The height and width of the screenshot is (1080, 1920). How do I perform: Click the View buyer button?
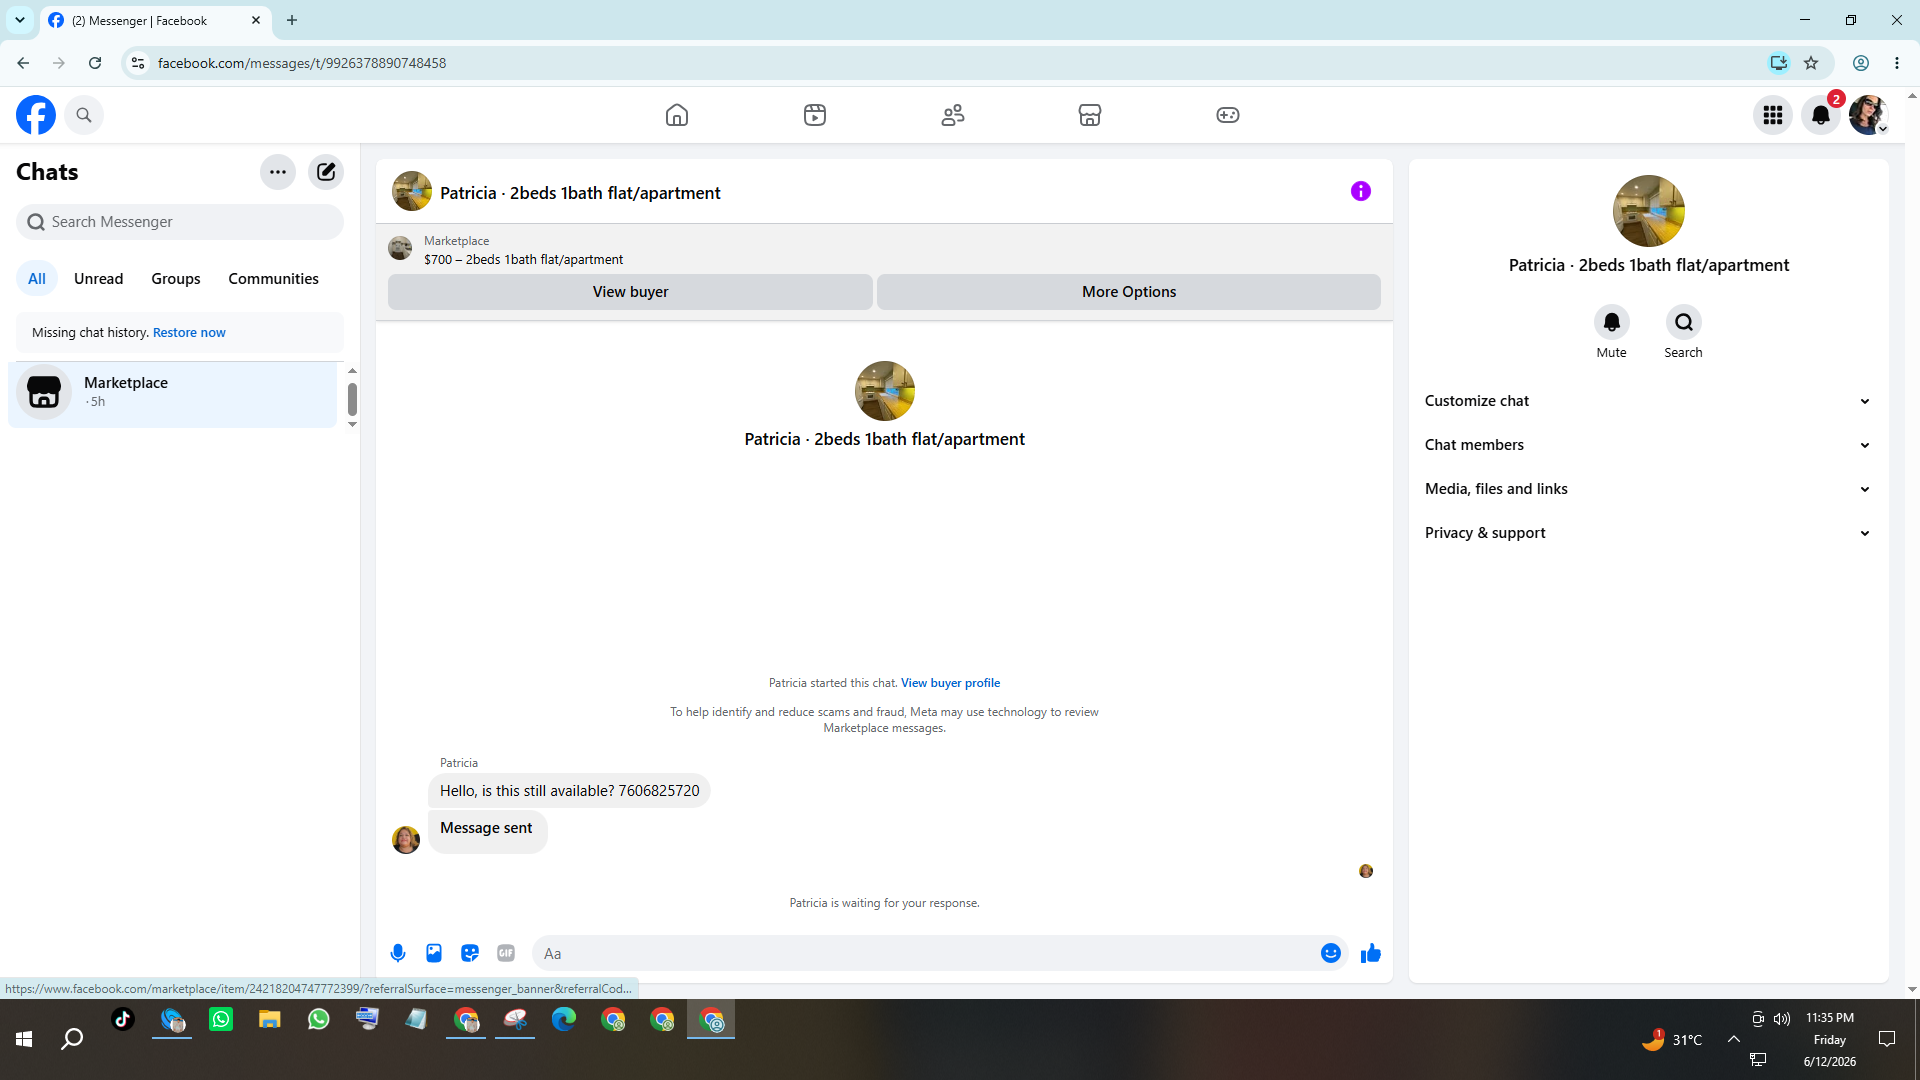630,292
